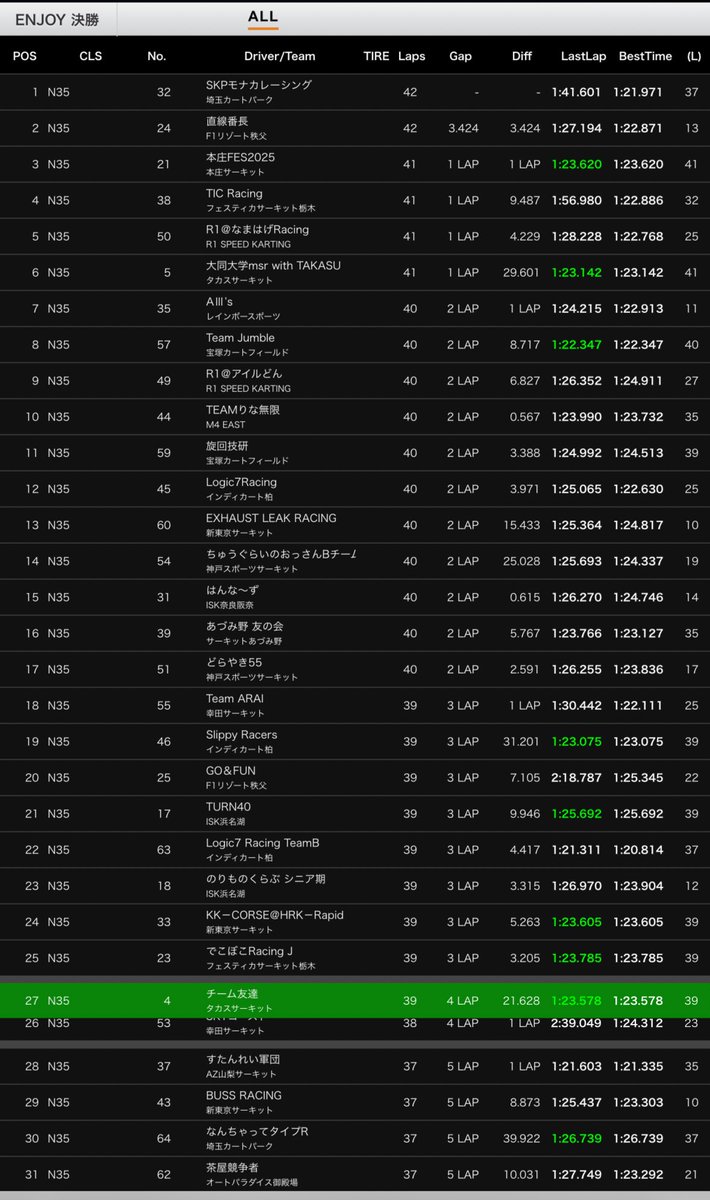Sort by CLS column header
The height and width of the screenshot is (1200, 710).
[x=91, y=56]
